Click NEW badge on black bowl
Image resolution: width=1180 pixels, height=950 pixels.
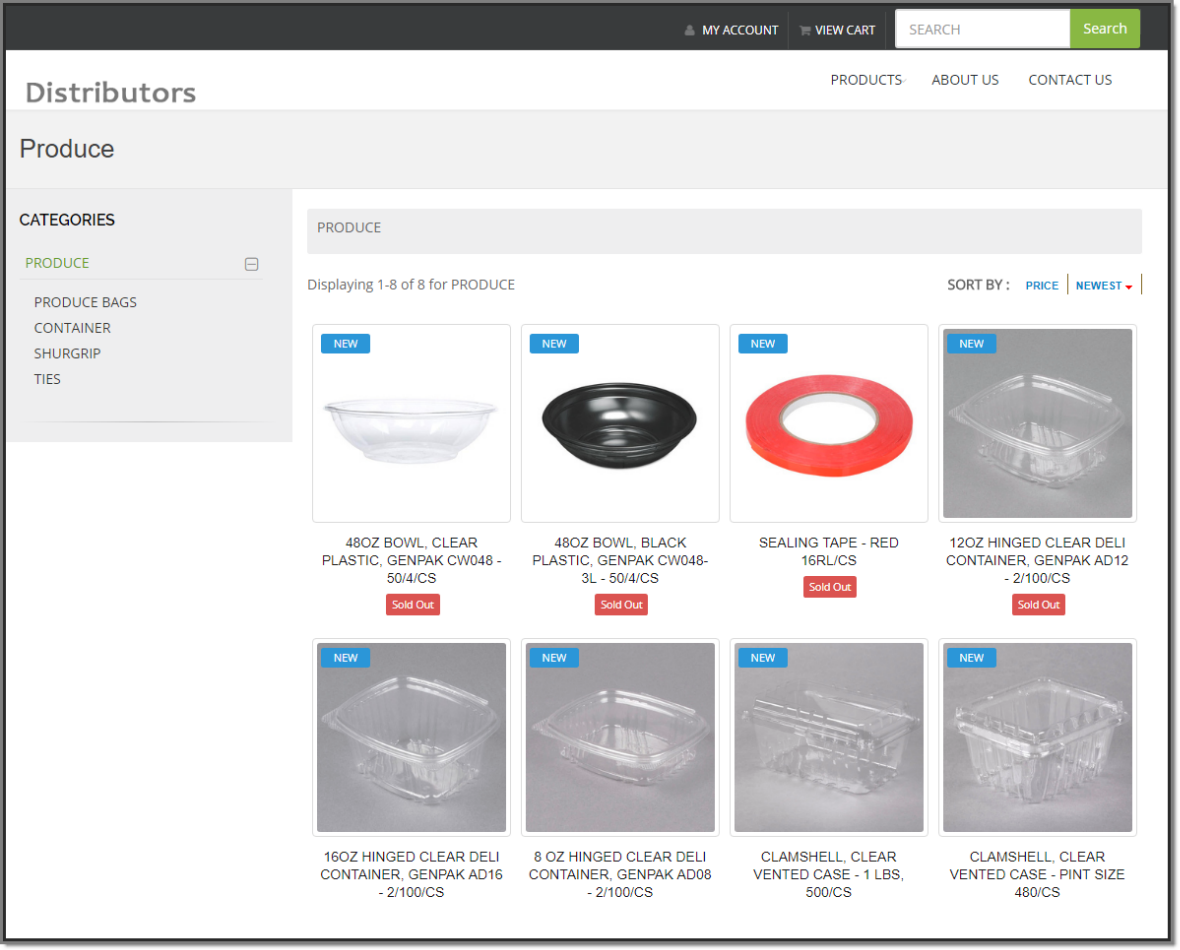(554, 343)
